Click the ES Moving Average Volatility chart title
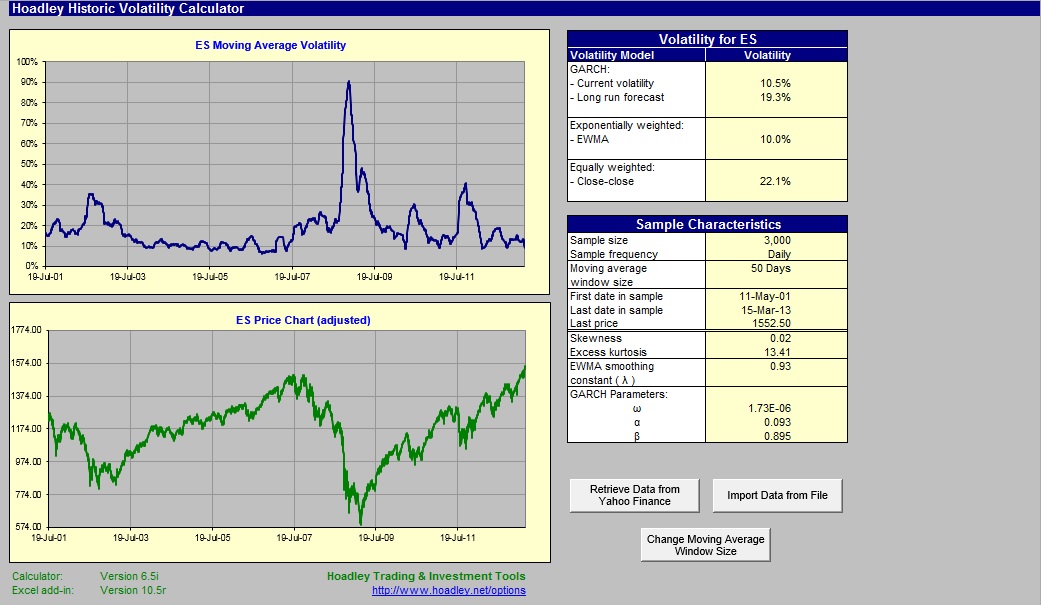 click(x=270, y=45)
